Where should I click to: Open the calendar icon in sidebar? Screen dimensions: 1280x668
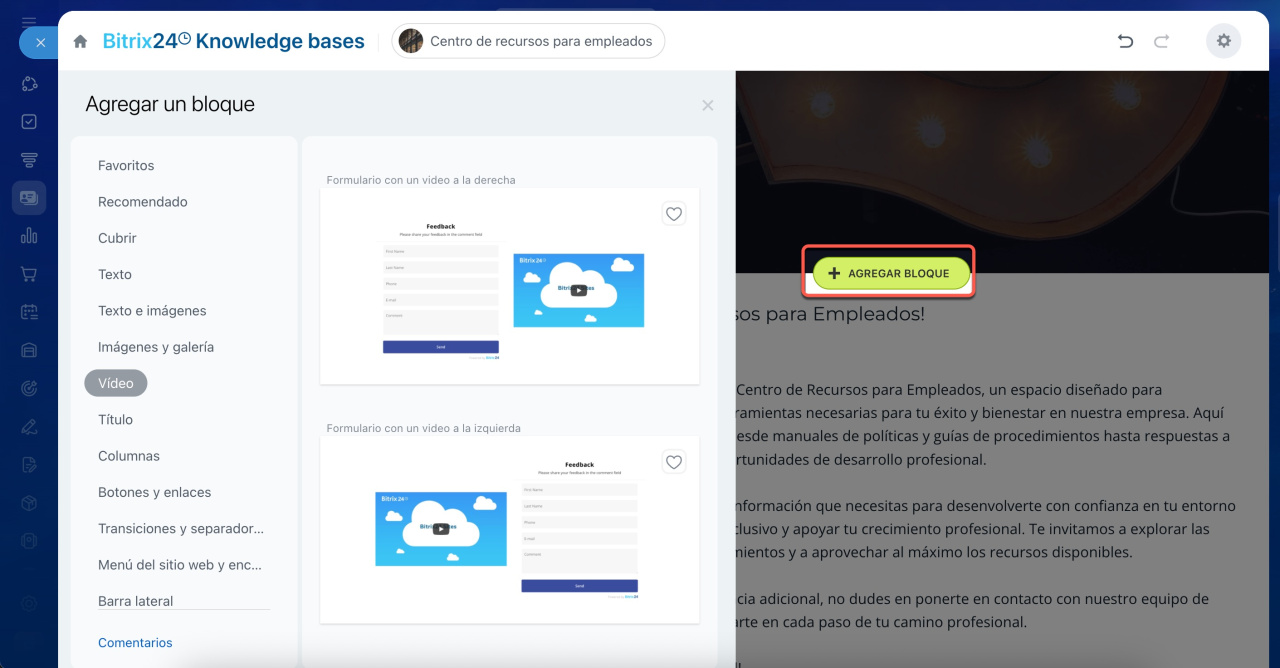point(29,312)
